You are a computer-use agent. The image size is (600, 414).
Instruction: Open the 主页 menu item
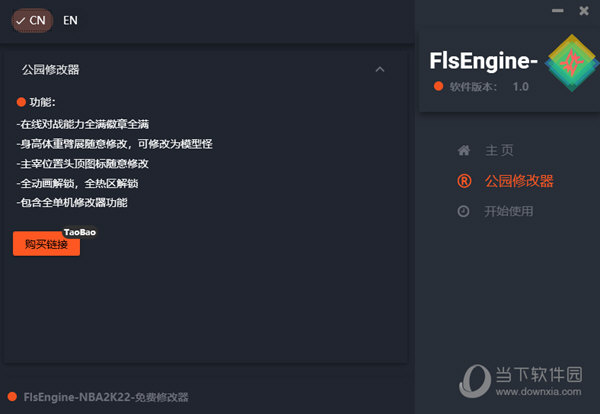tap(500, 151)
